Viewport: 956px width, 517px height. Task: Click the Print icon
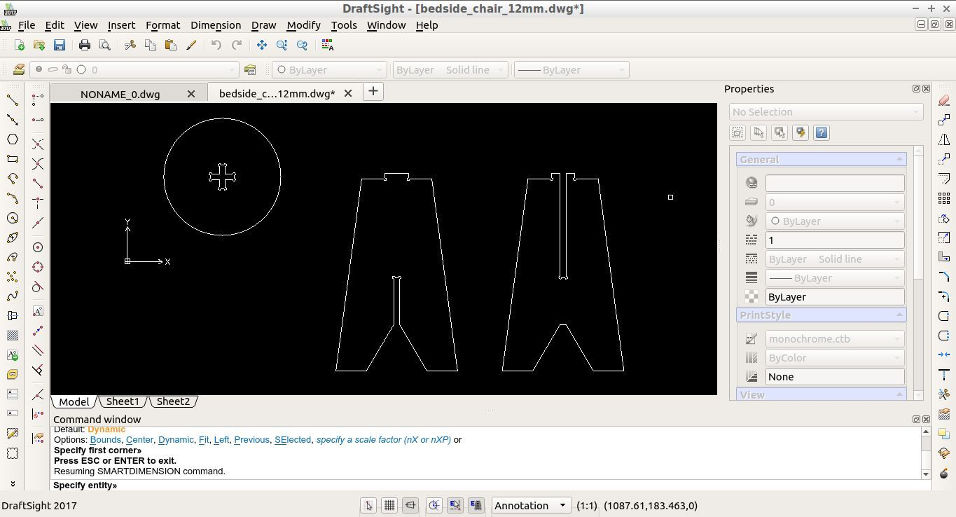(85, 45)
